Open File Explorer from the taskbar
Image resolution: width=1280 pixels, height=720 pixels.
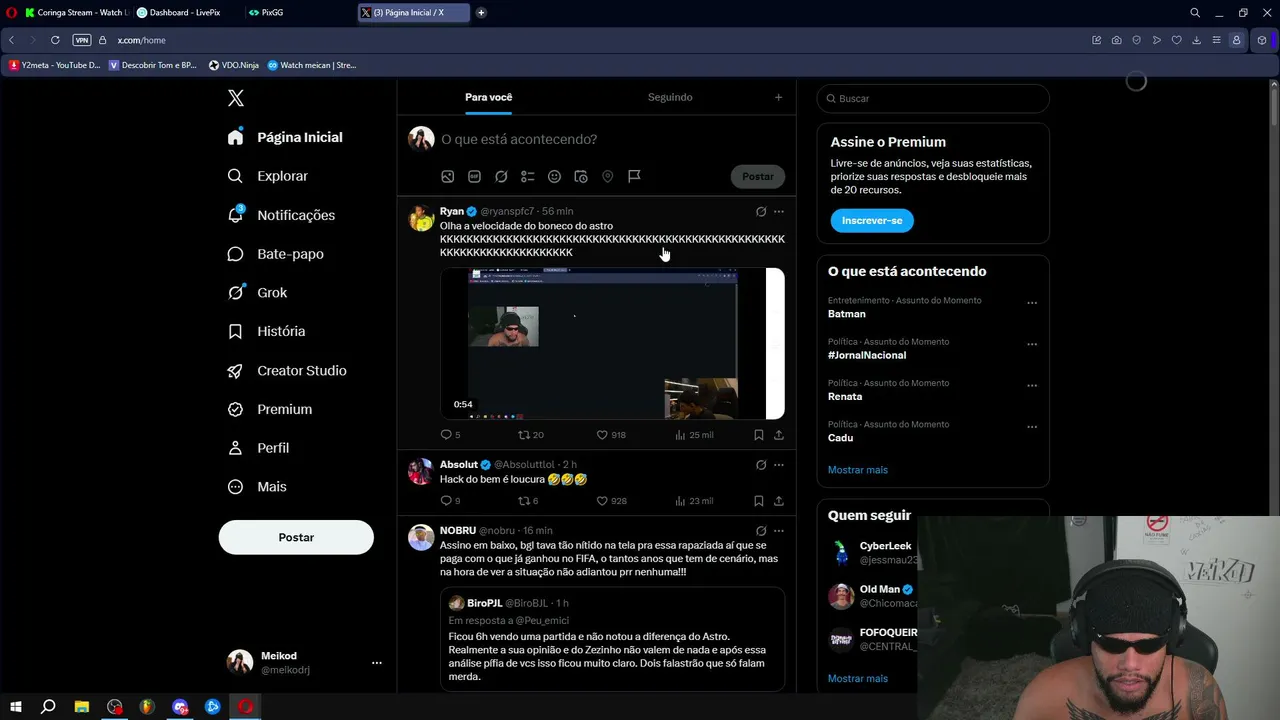click(82, 707)
